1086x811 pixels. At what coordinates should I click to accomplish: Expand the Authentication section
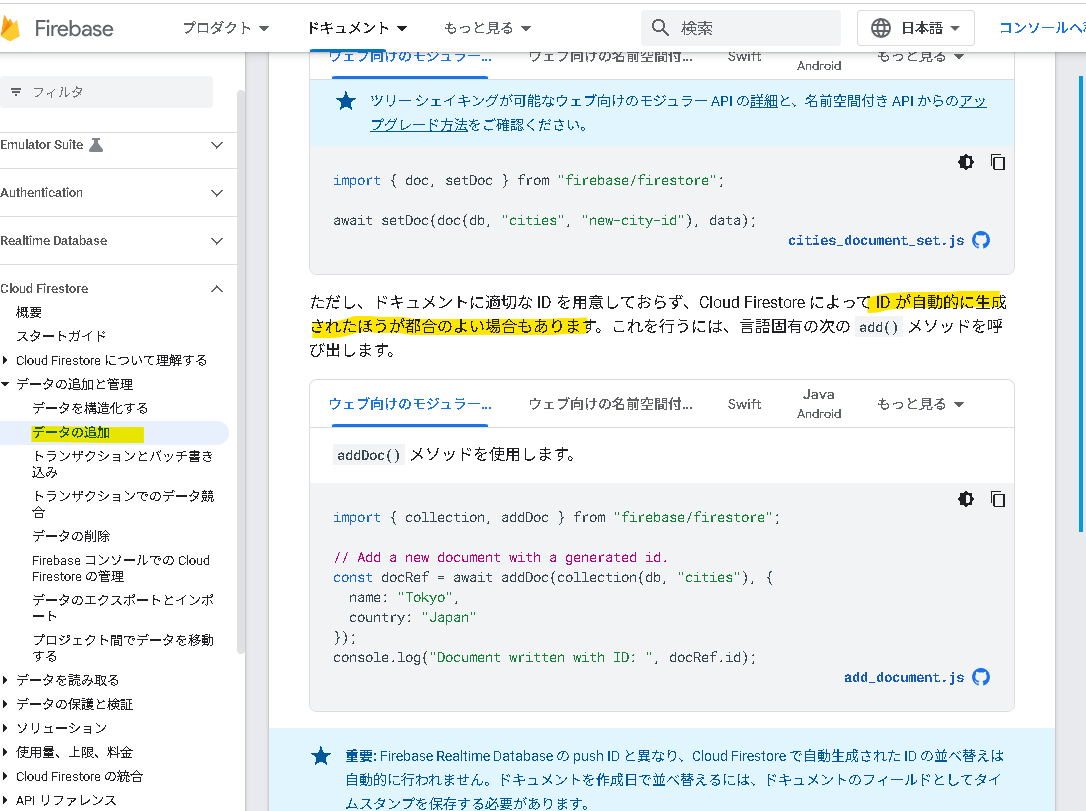click(x=217, y=193)
